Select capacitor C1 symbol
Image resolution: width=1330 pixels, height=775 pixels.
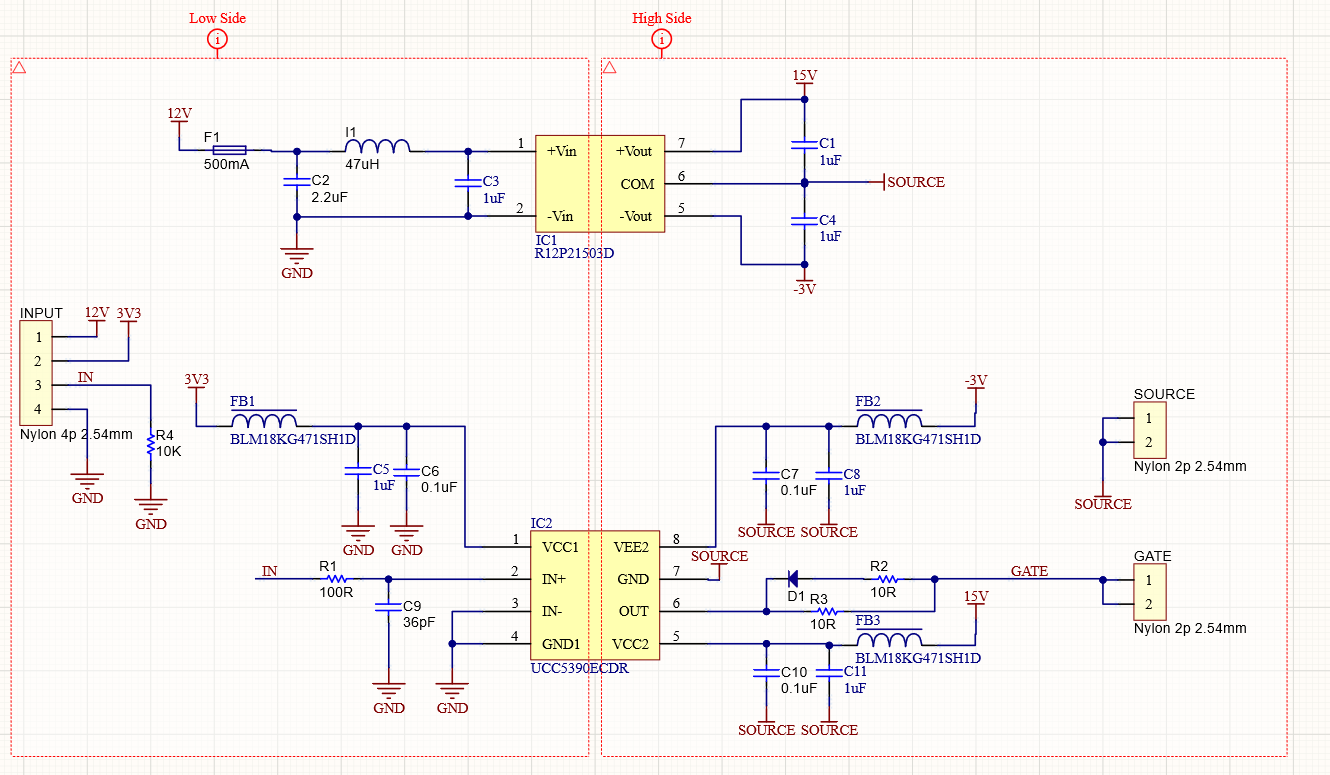(x=804, y=145)
